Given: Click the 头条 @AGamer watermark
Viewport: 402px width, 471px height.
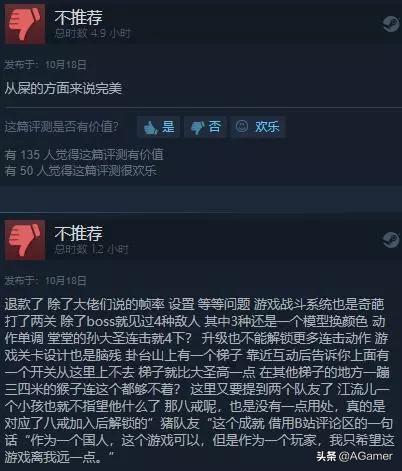Looking at the screenshot, I should (354, 456).
